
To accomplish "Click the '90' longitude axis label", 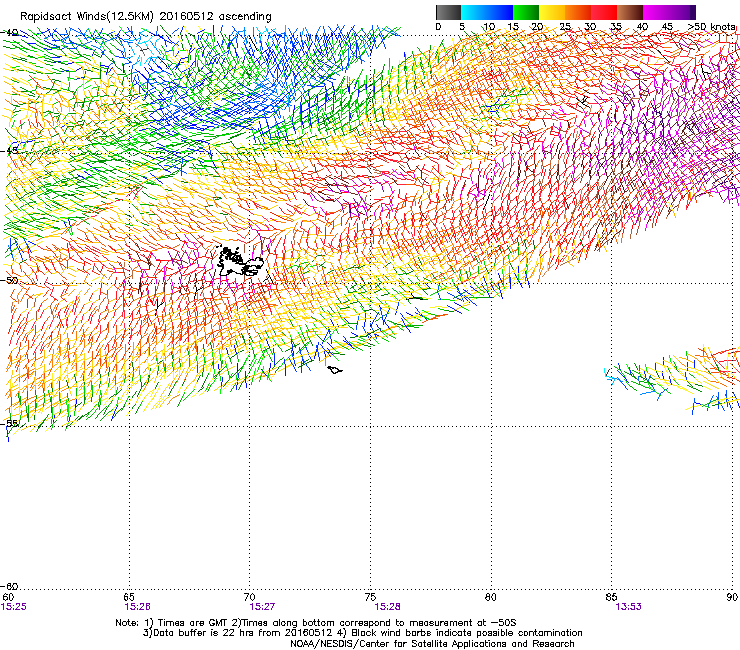I will 732,597.
